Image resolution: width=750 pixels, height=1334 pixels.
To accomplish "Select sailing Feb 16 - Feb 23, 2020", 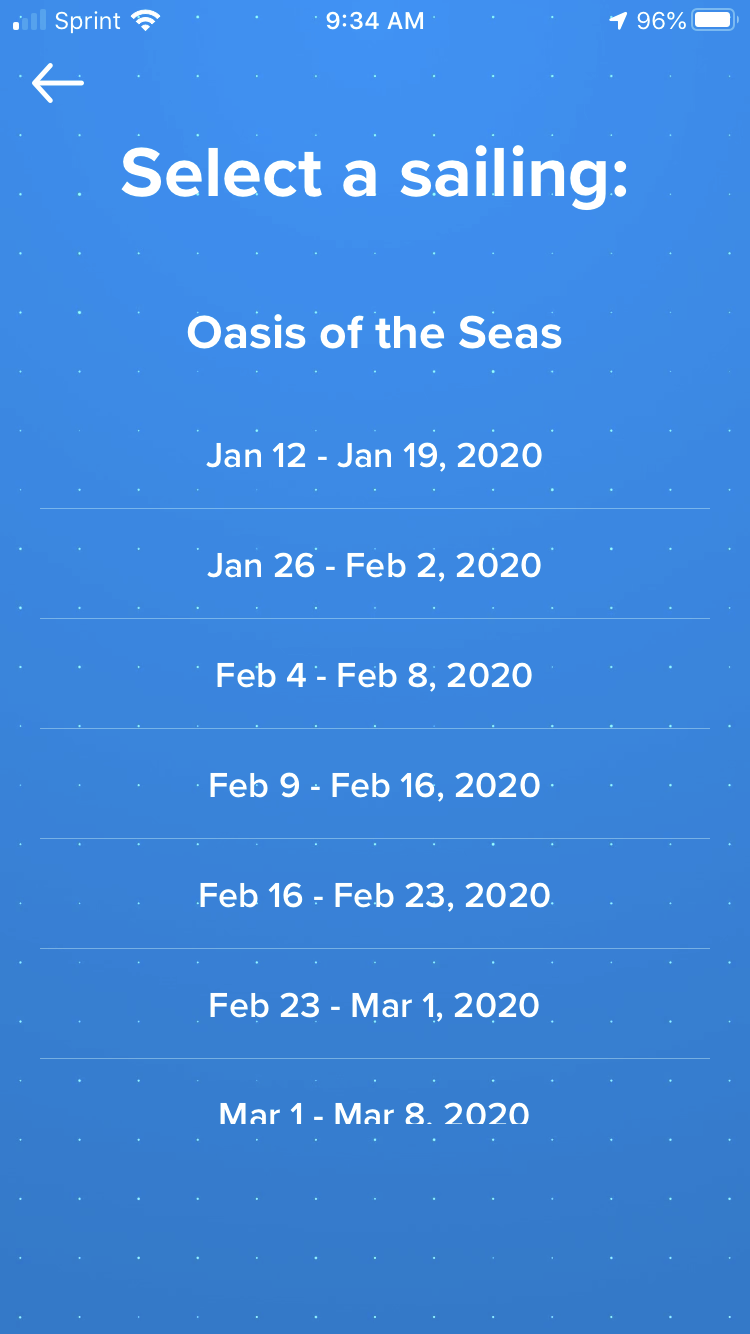I will pos(375,895).
